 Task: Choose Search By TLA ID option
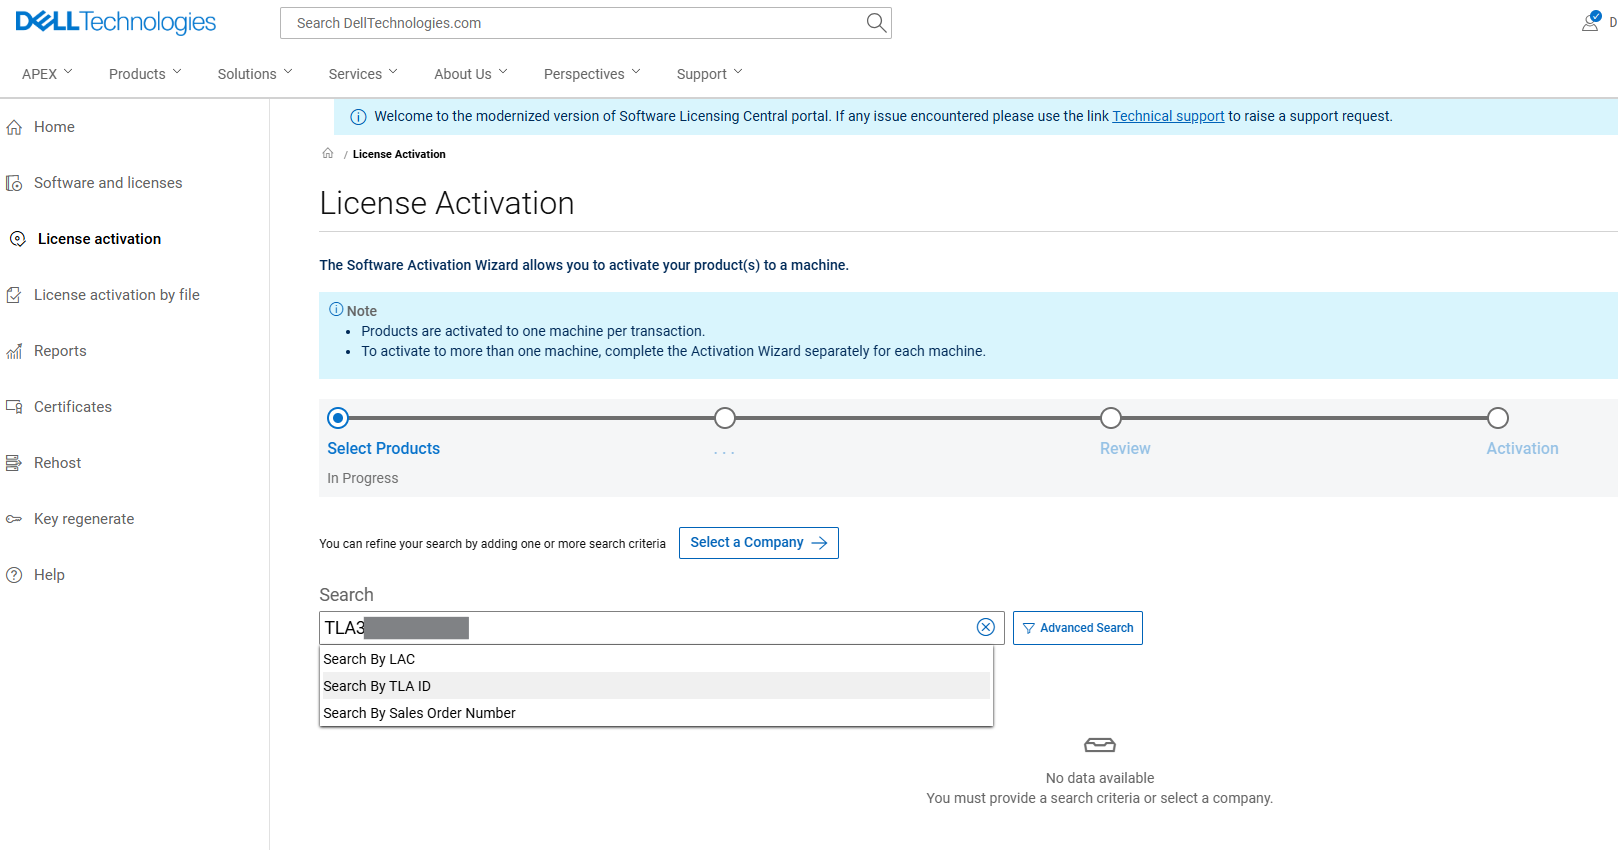[377, 686]
